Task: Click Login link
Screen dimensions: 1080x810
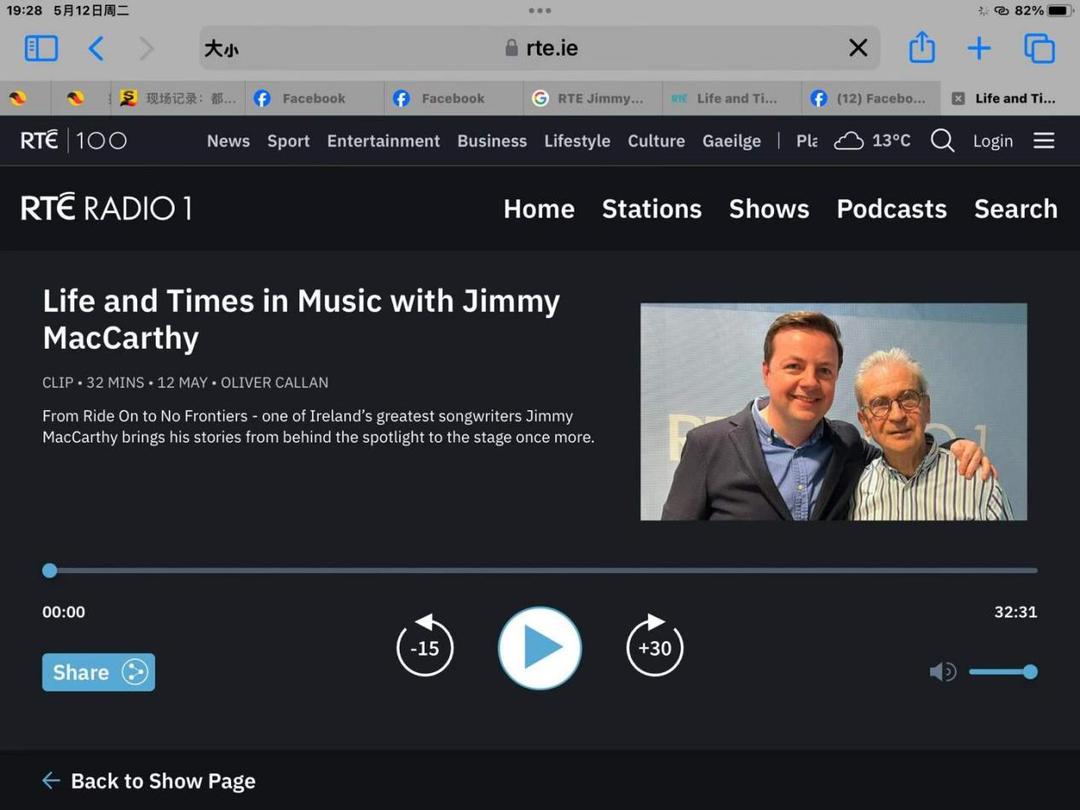Action: tap(993, 141)
